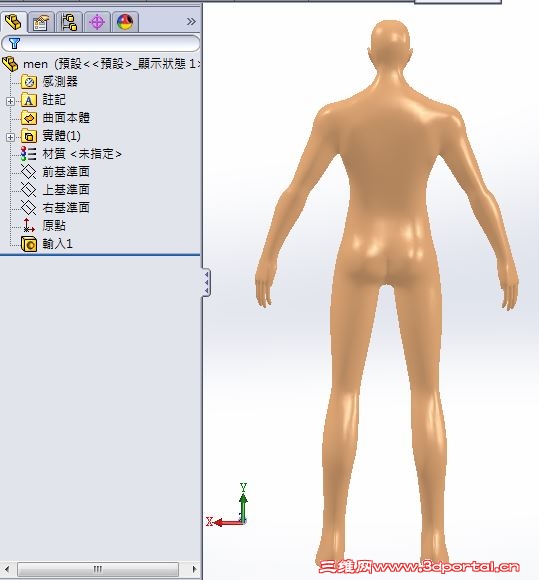Click the 實體(1) solid bodies icon
539x580 pixels.
pyautogui.click(x=28, y=136)
